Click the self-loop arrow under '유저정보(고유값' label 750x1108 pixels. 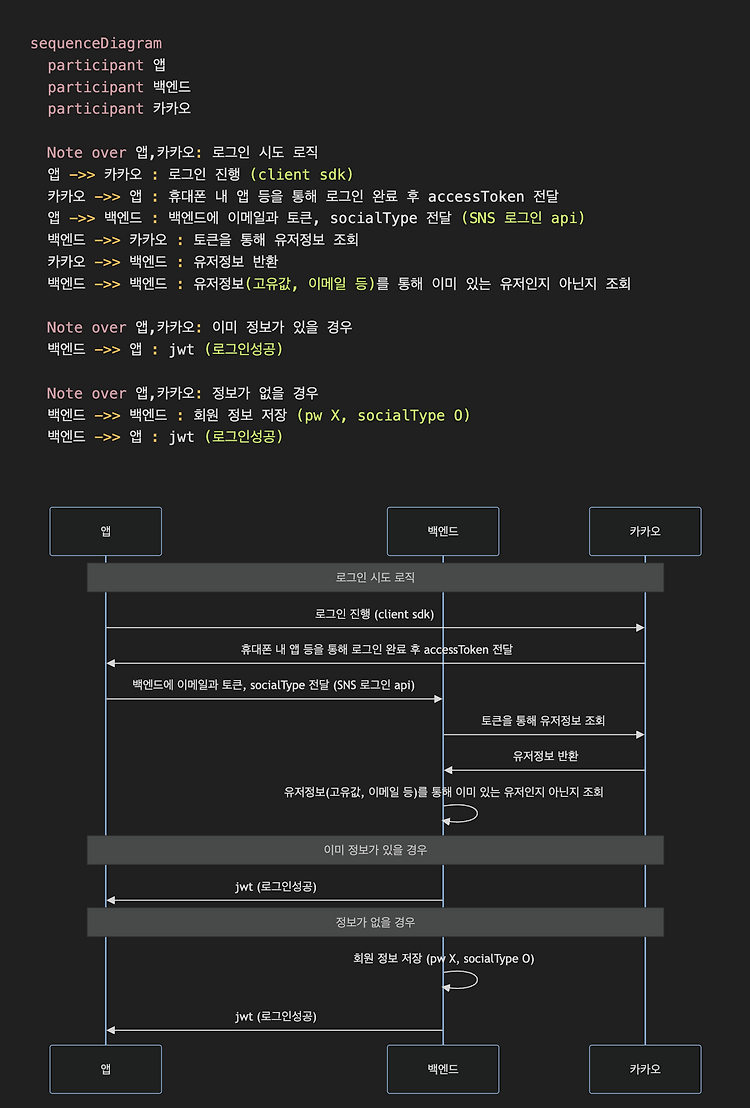click(x=460, y=814)
